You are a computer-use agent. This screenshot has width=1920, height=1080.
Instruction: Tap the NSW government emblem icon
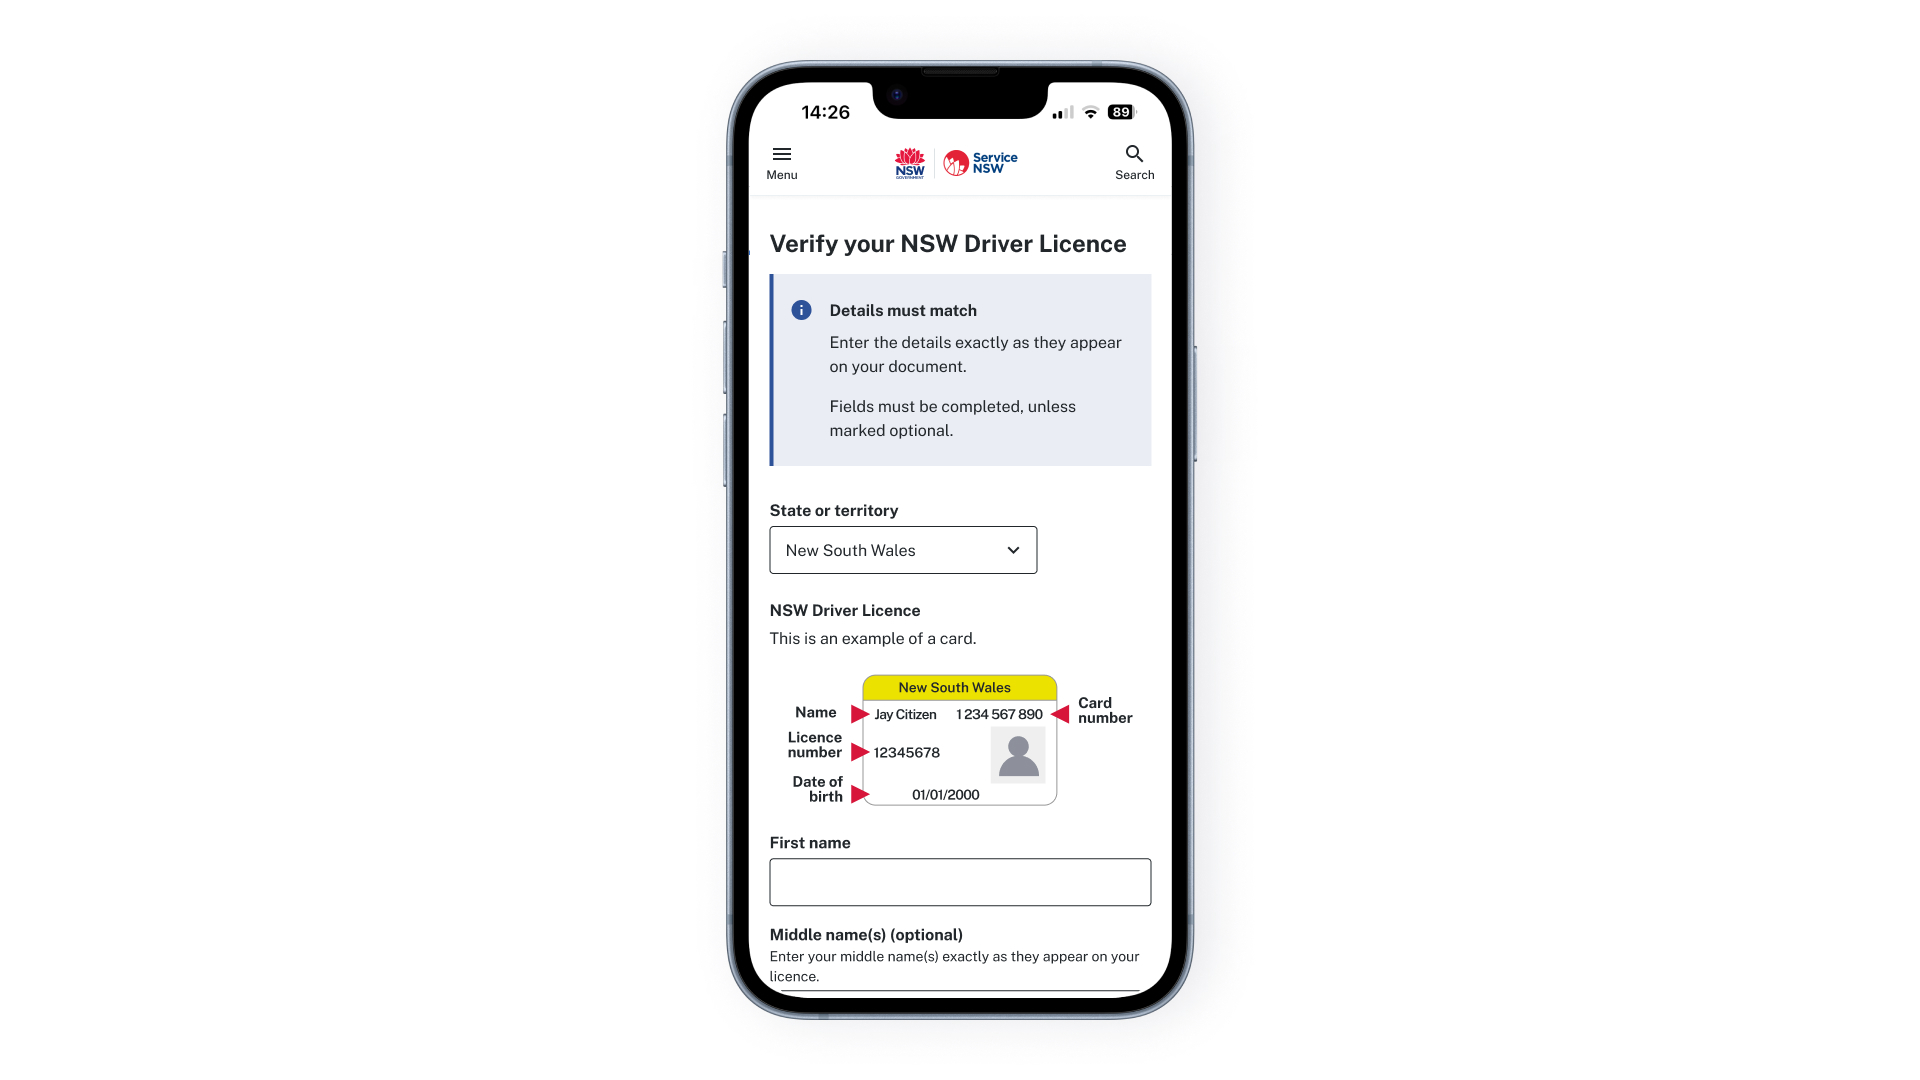coord(909,161)
